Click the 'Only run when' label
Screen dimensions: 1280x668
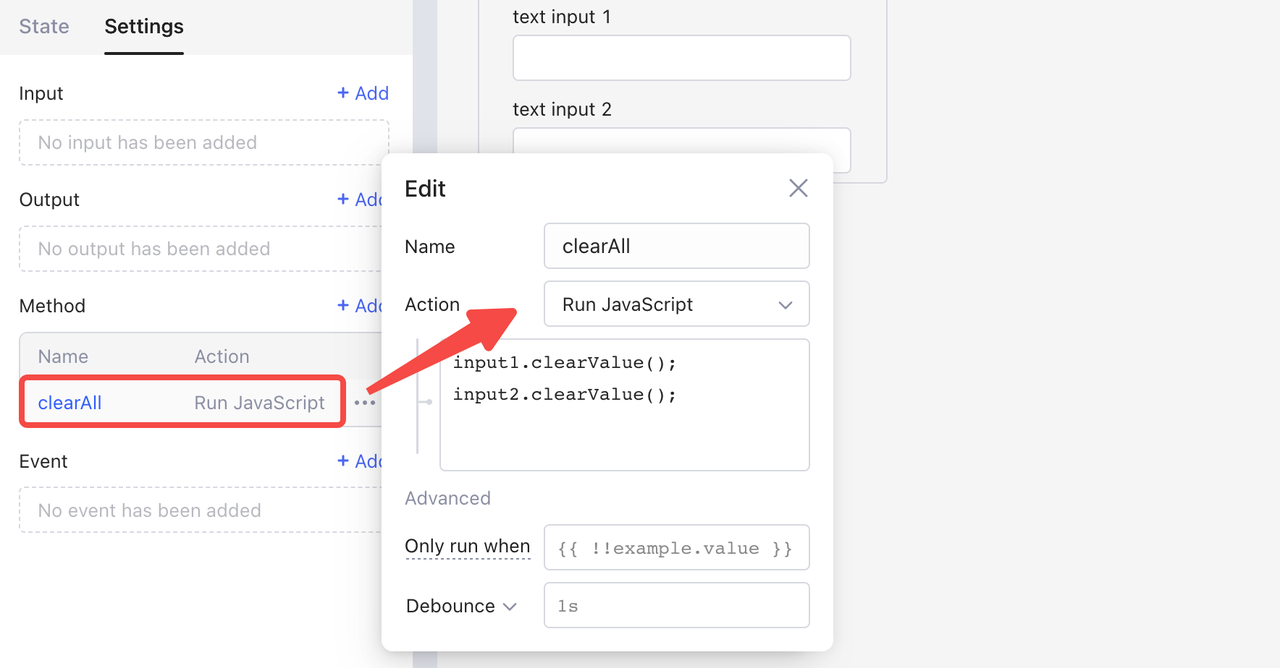point(467,546)
